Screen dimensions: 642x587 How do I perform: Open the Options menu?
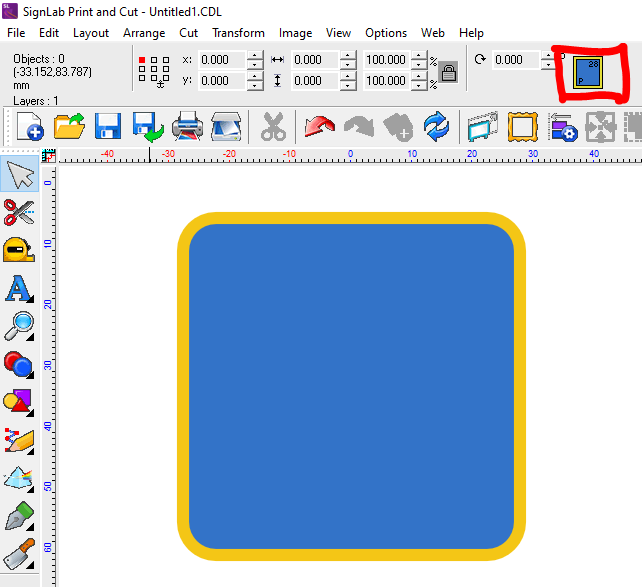[386, 33]
